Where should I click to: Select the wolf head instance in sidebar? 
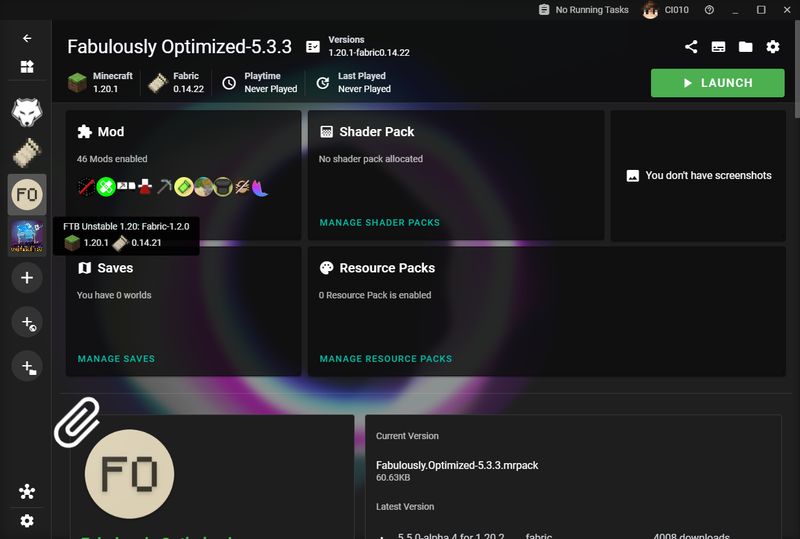27,112
